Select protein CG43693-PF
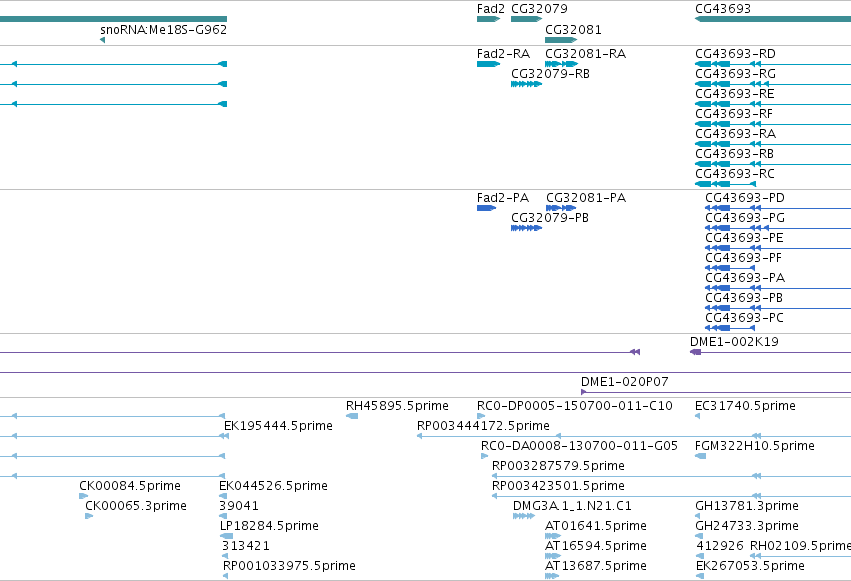This screenshot has height=581, width=851. pos(730,268)
